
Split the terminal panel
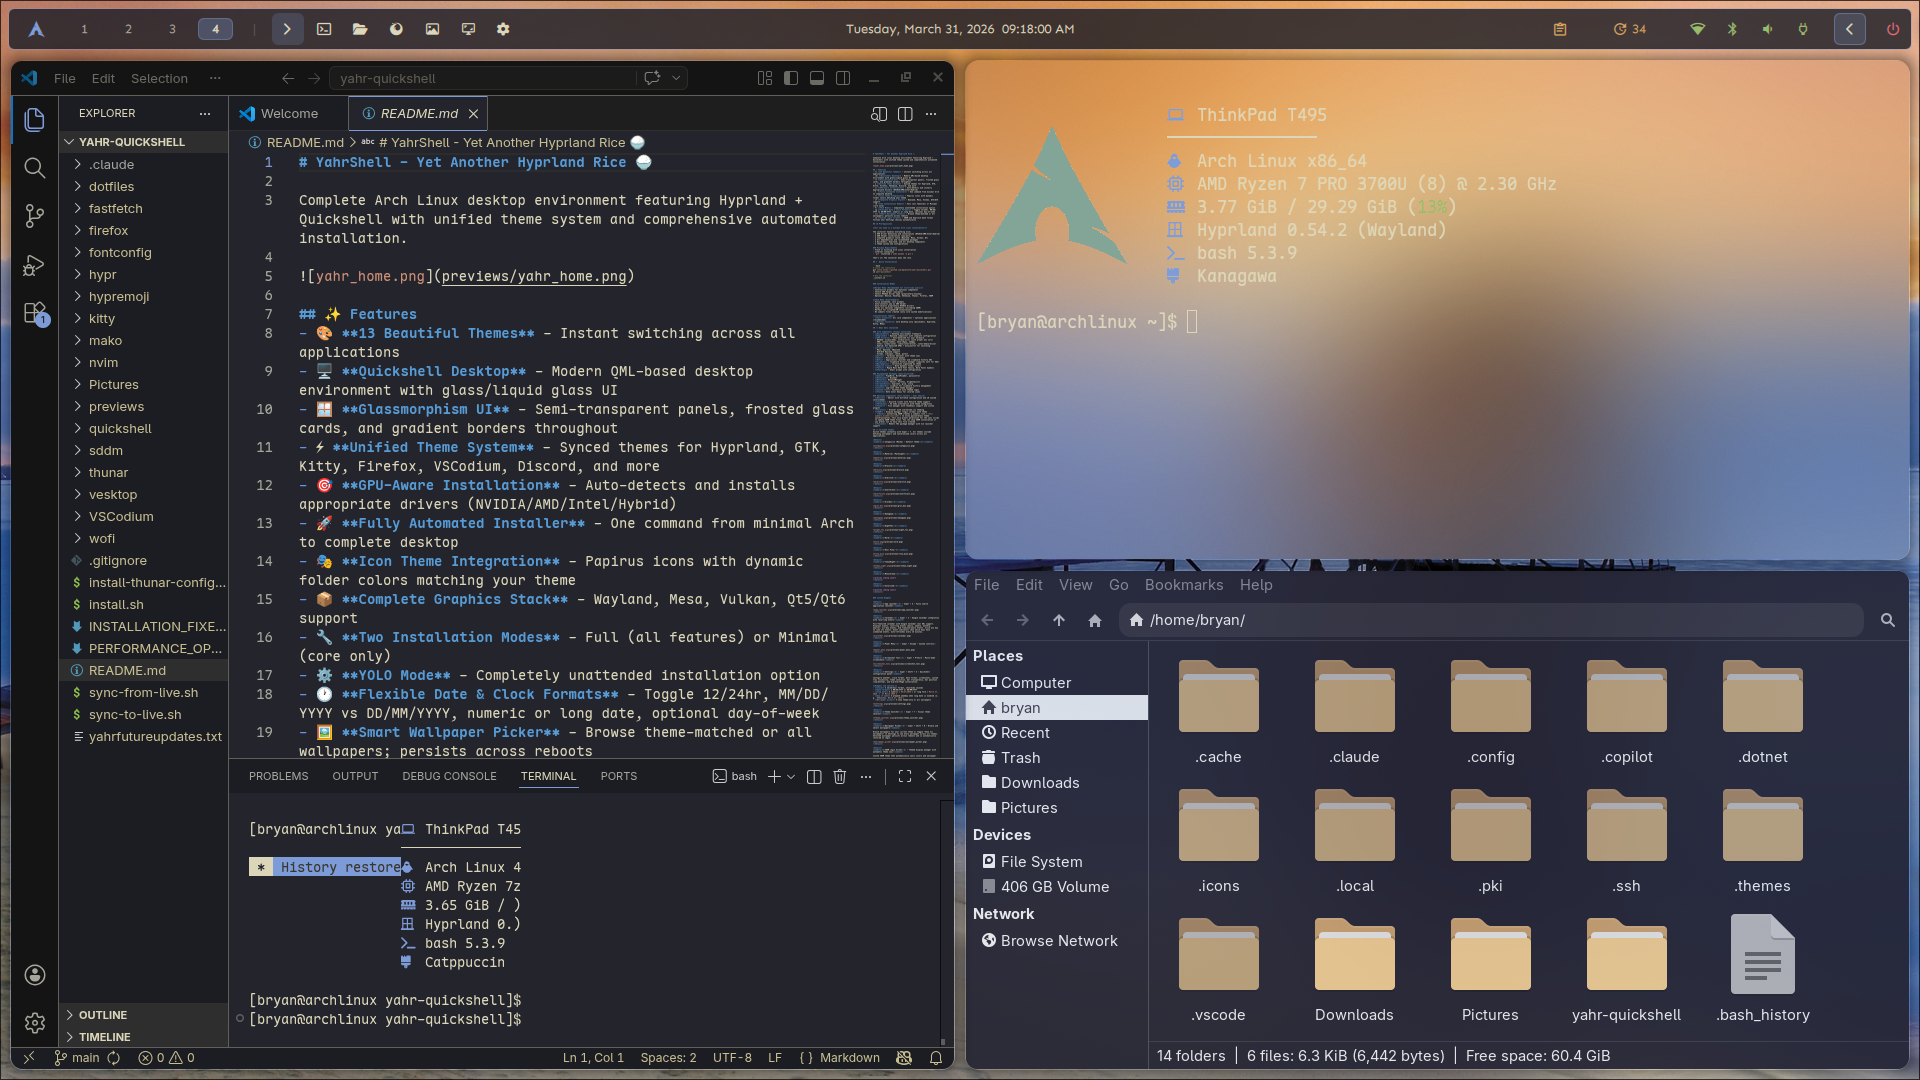[814, 777]
